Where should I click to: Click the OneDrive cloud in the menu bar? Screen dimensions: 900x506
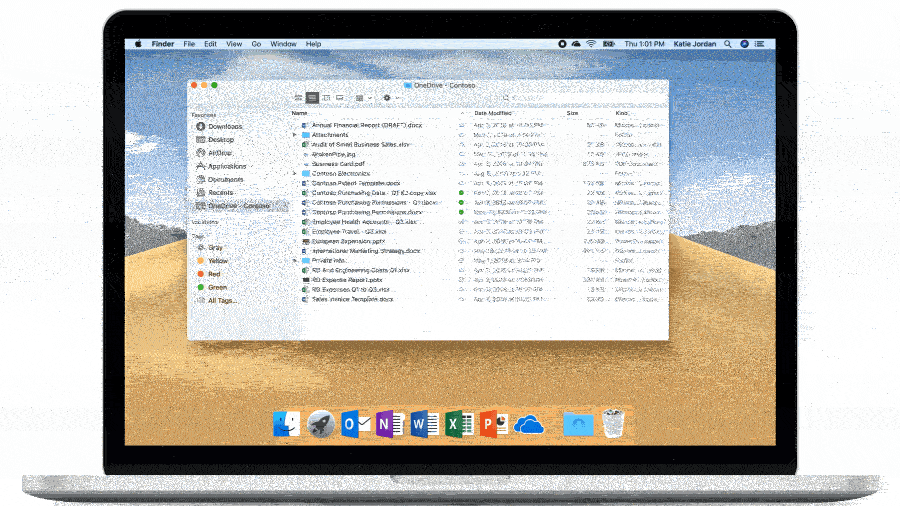pos(576,44)
